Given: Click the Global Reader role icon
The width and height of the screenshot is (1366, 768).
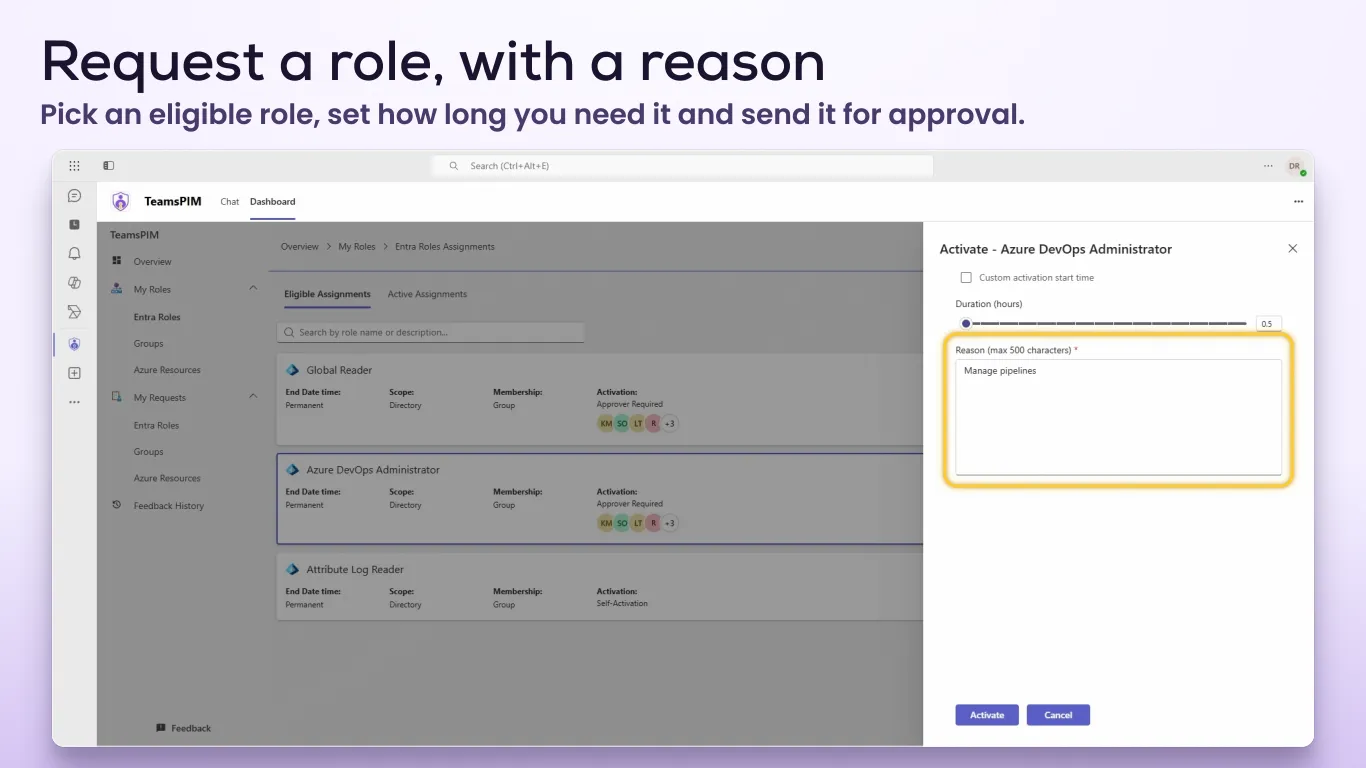Looking at the screenshot, I should [x=292, y=370].
